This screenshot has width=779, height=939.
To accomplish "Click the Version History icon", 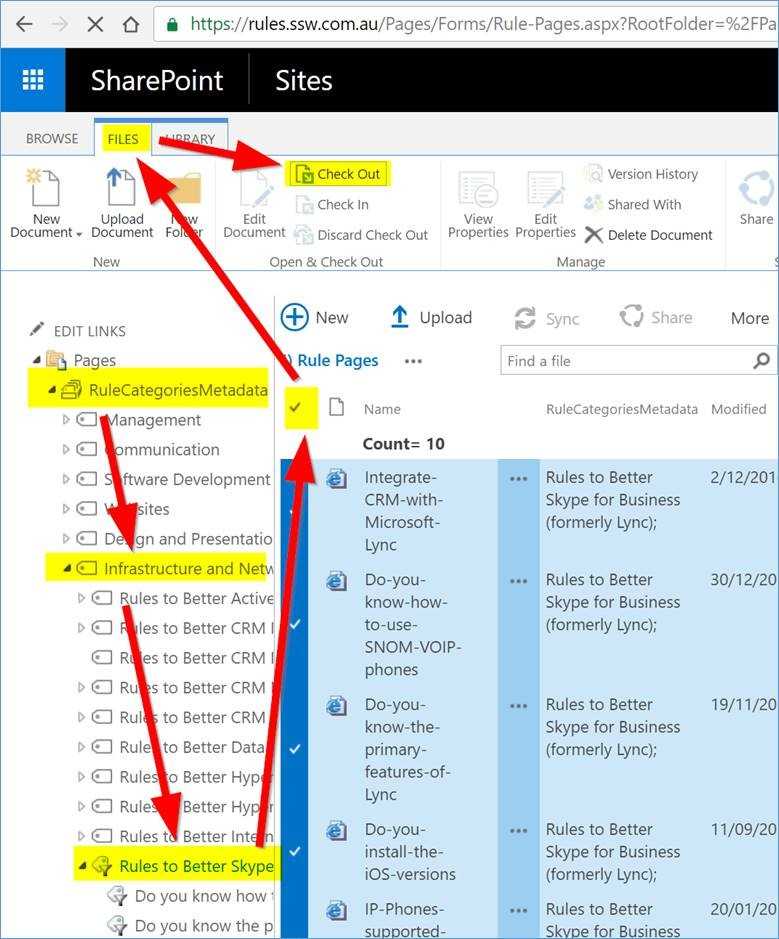I will click(x=594, y=174).
